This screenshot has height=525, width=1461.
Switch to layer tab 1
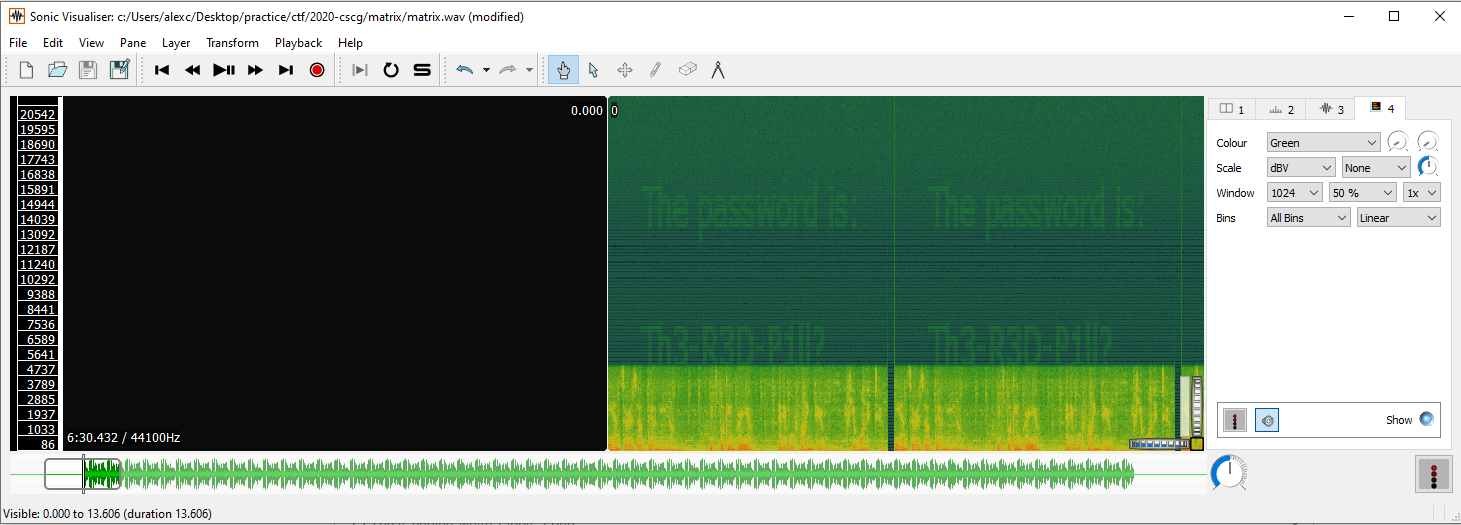coord(1233,109)
